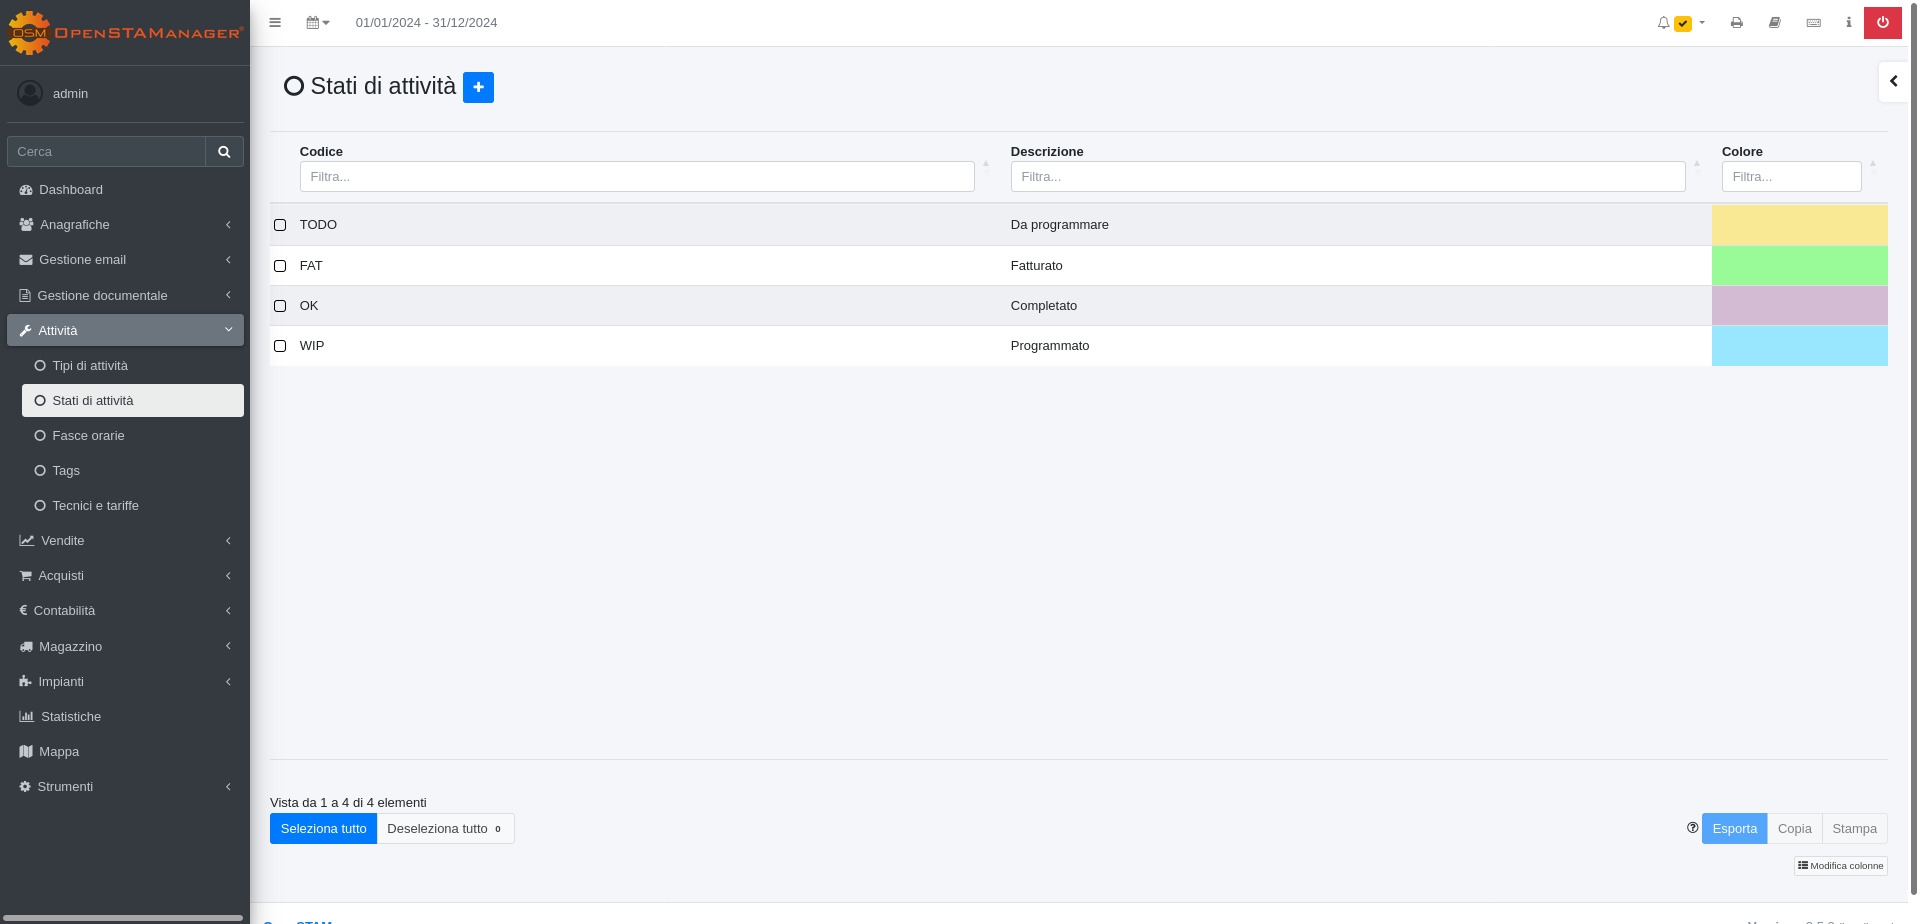Open Tipi di attività submenu item
The height and width of the screenshot is (924, 1920).
(x=90, y=366)
